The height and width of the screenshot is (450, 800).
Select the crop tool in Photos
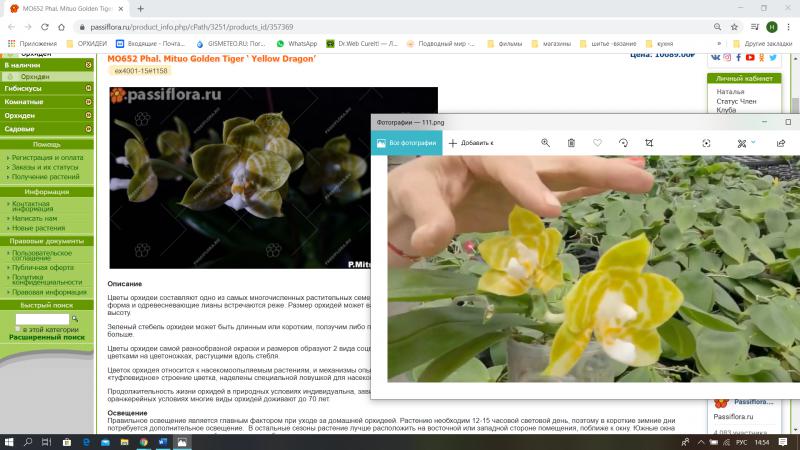(x=649, y=143)
